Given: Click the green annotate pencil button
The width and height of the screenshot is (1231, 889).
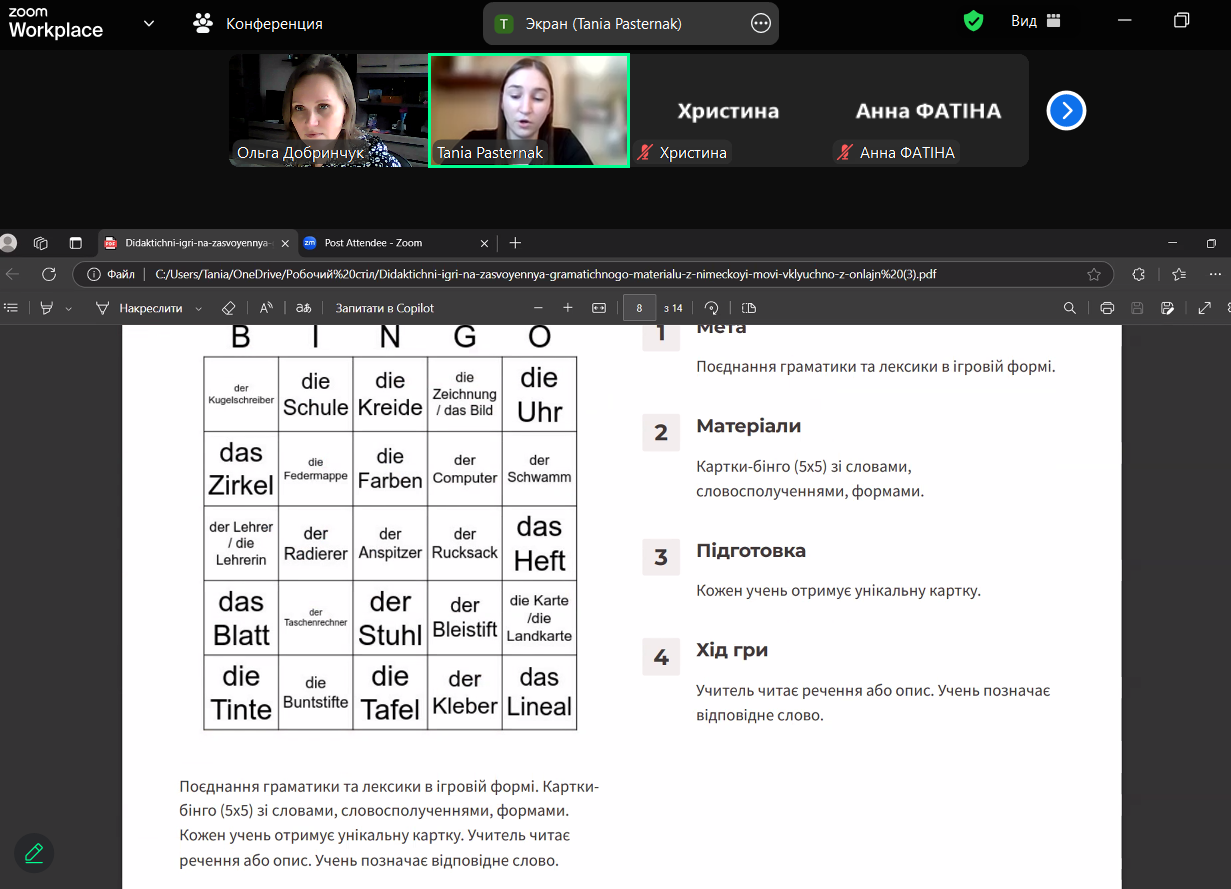Looking at the screenshot, I should 34,853.
